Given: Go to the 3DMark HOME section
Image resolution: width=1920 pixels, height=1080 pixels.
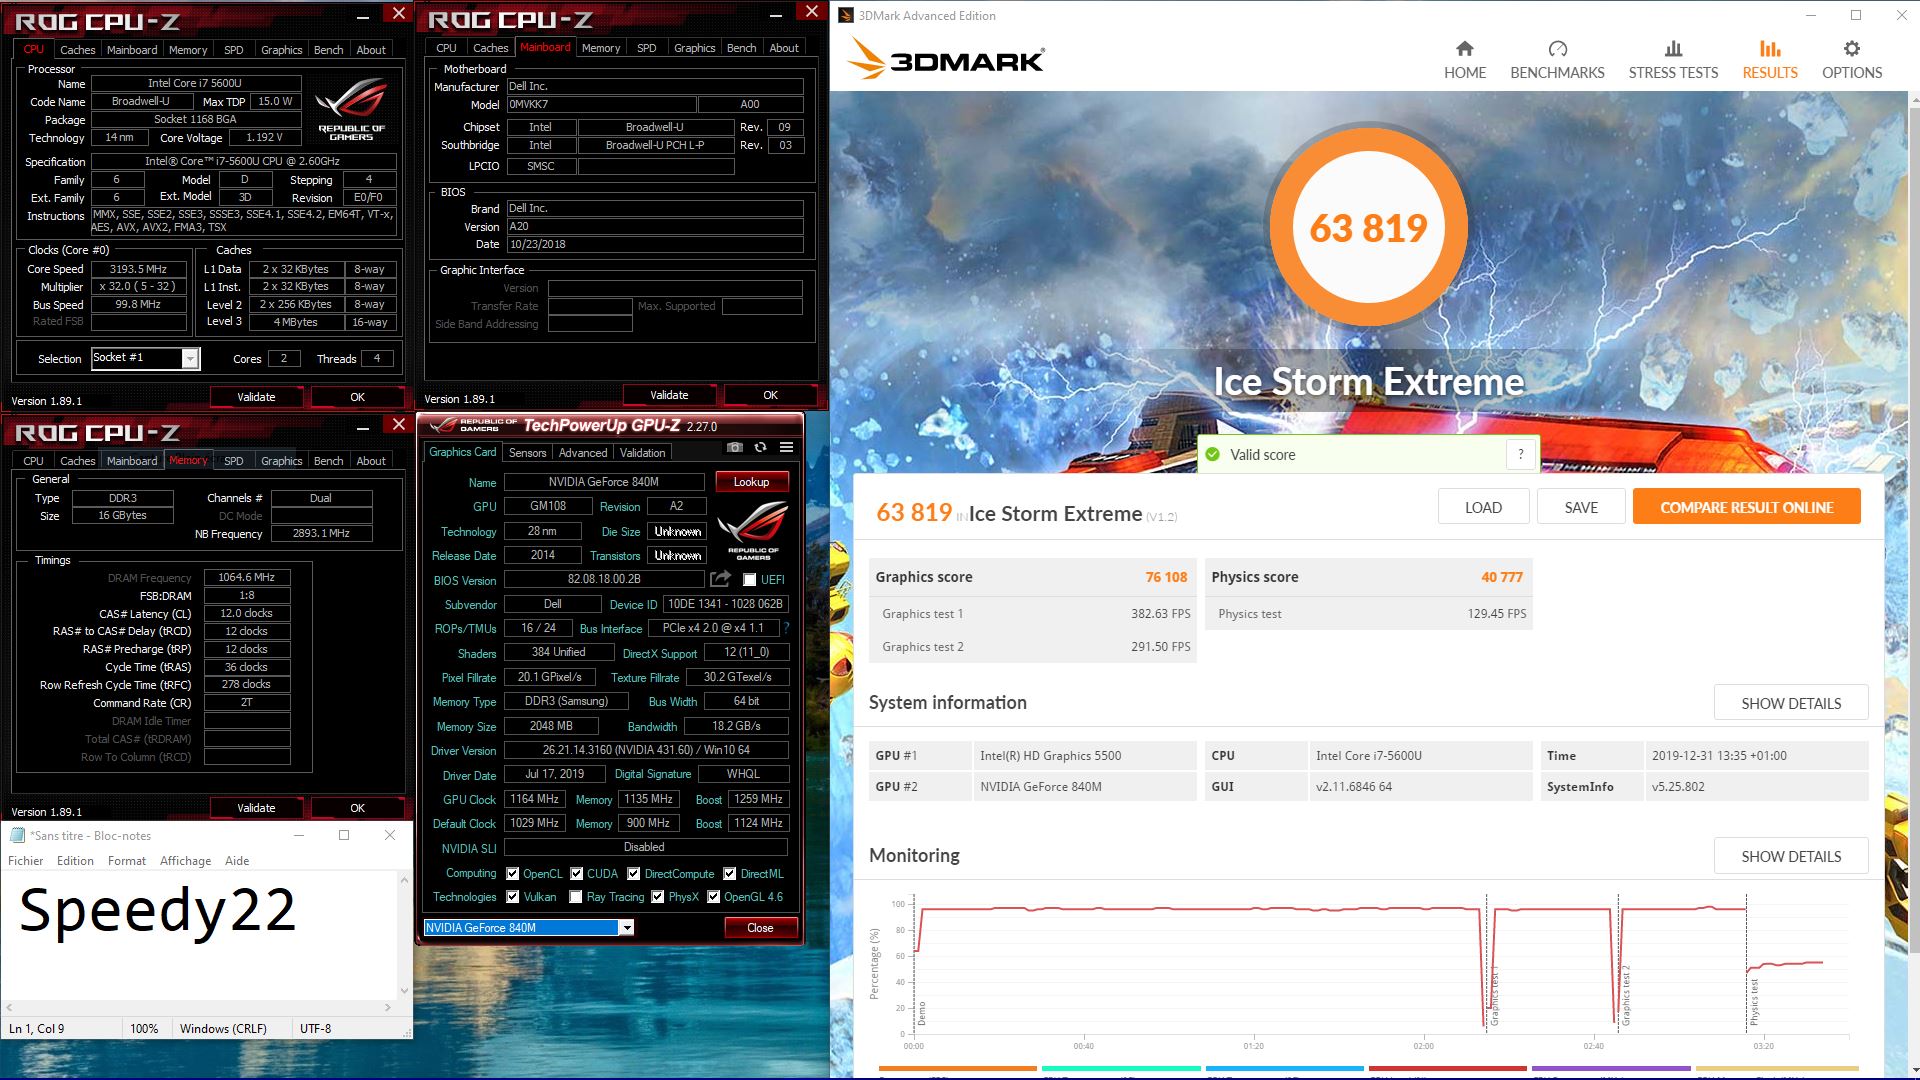Looking at the screenshot, I should point(1464,60).
